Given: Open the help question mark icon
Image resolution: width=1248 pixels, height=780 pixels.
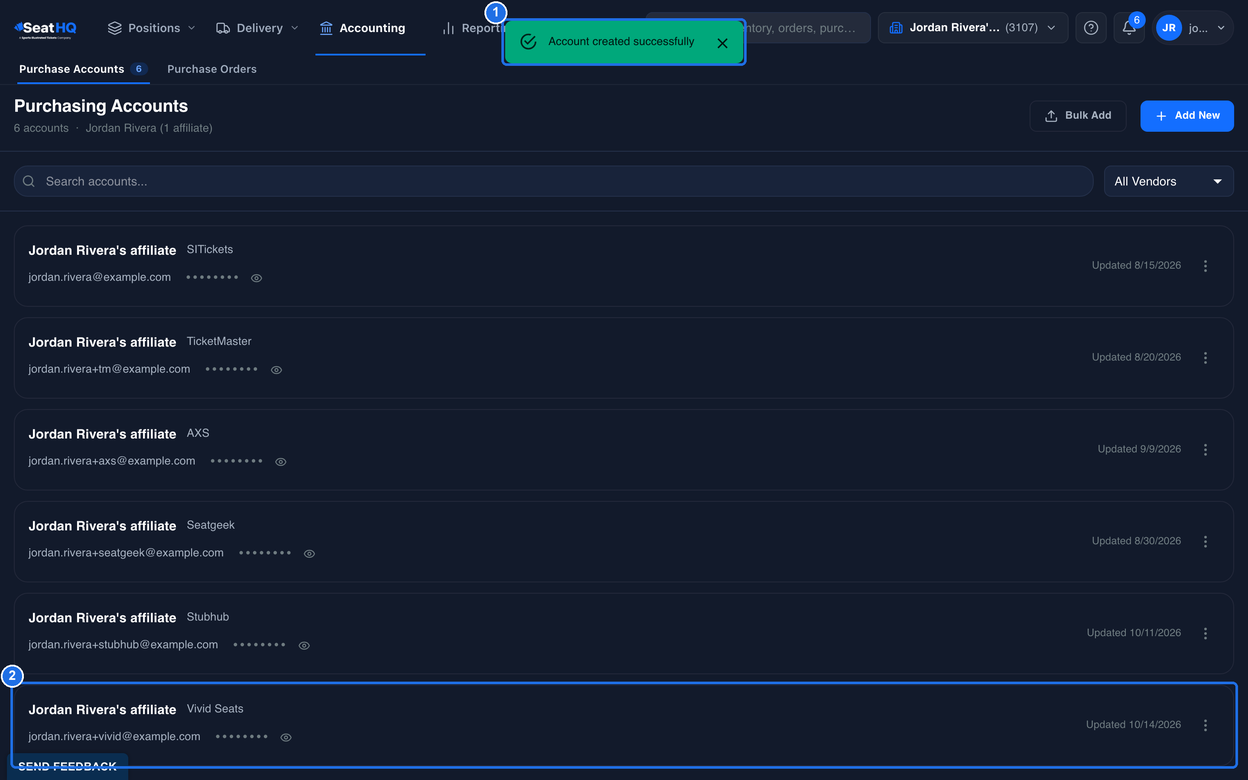Looking at the screenshot, I should (x=1091, y=28).
